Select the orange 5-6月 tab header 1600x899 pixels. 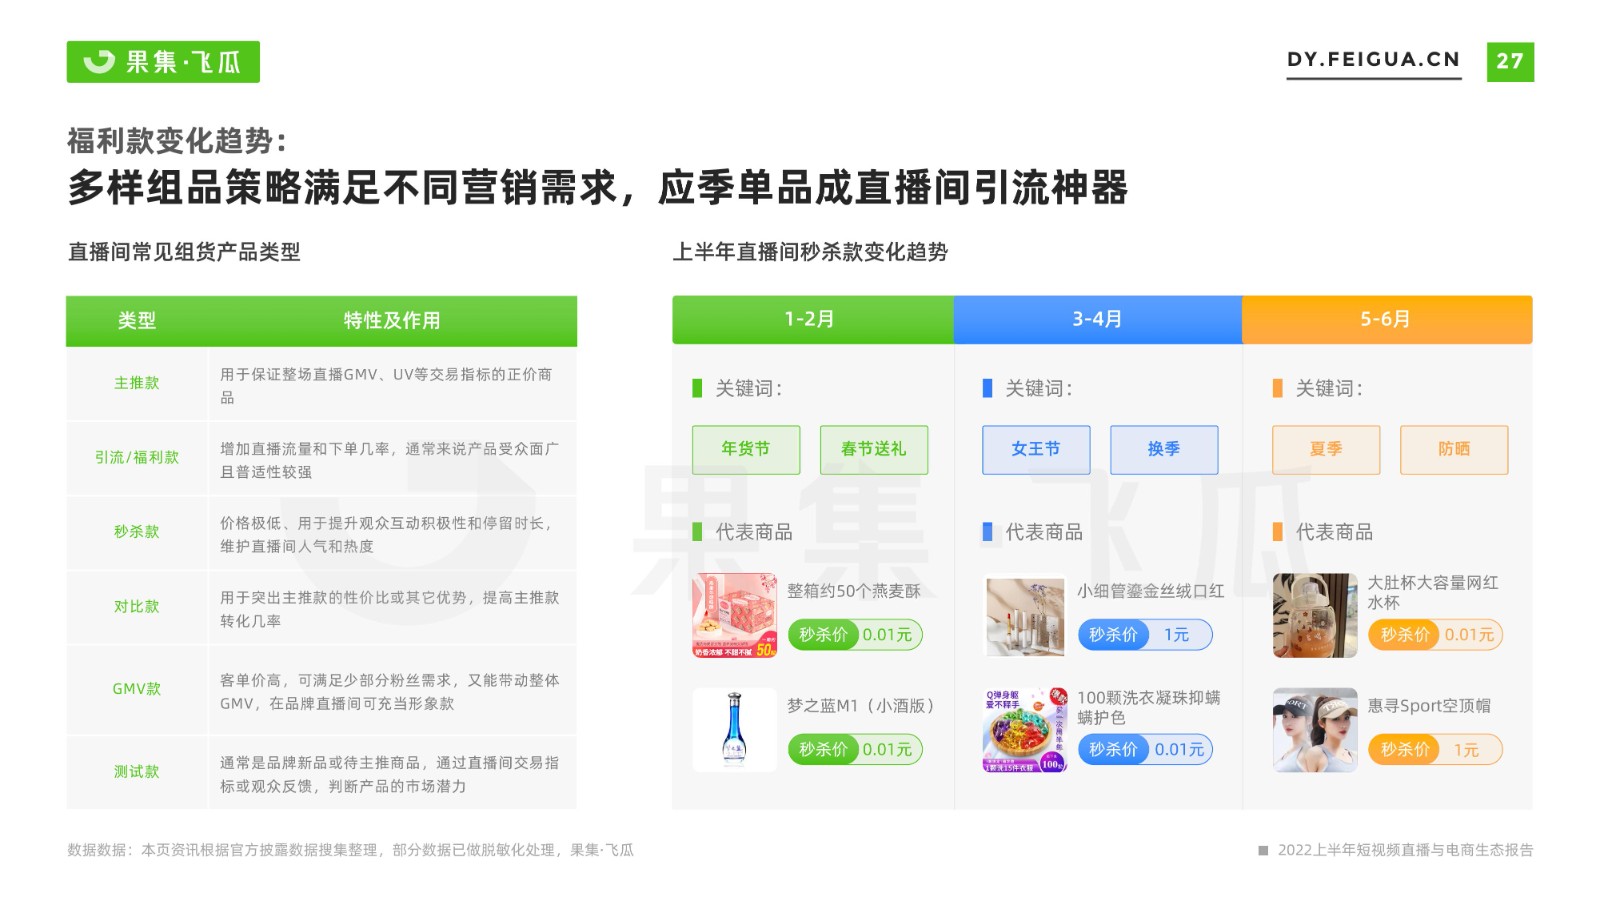1387,319
